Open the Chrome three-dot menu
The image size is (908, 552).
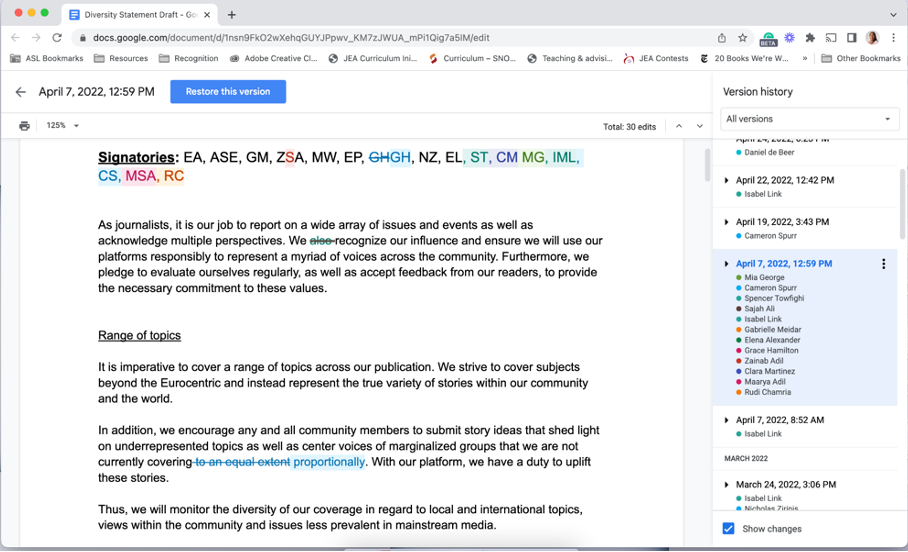[894, 38]
